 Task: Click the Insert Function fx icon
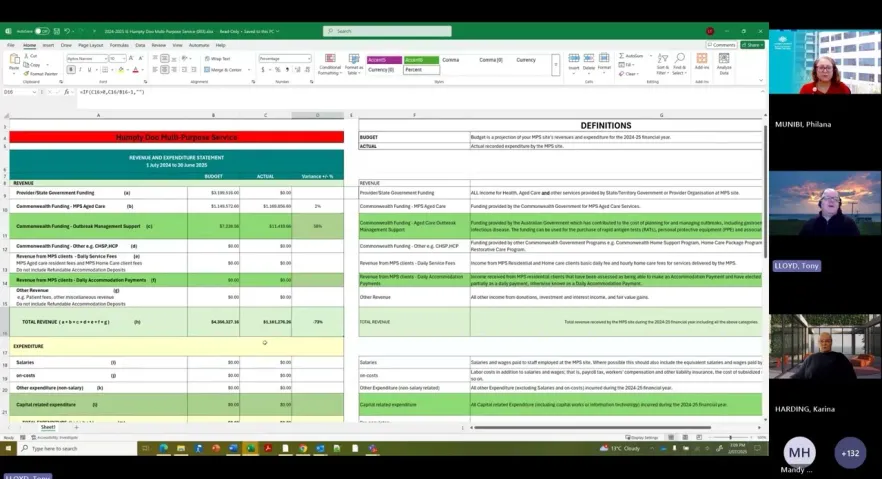(x=66, y=92)
